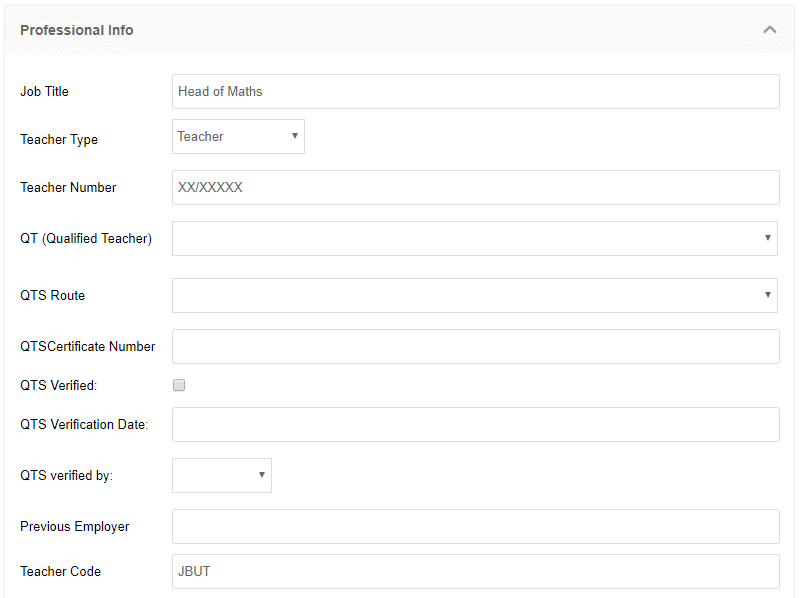Expand the QT (Qualified Teacher) dropdown

click(475, 238)
